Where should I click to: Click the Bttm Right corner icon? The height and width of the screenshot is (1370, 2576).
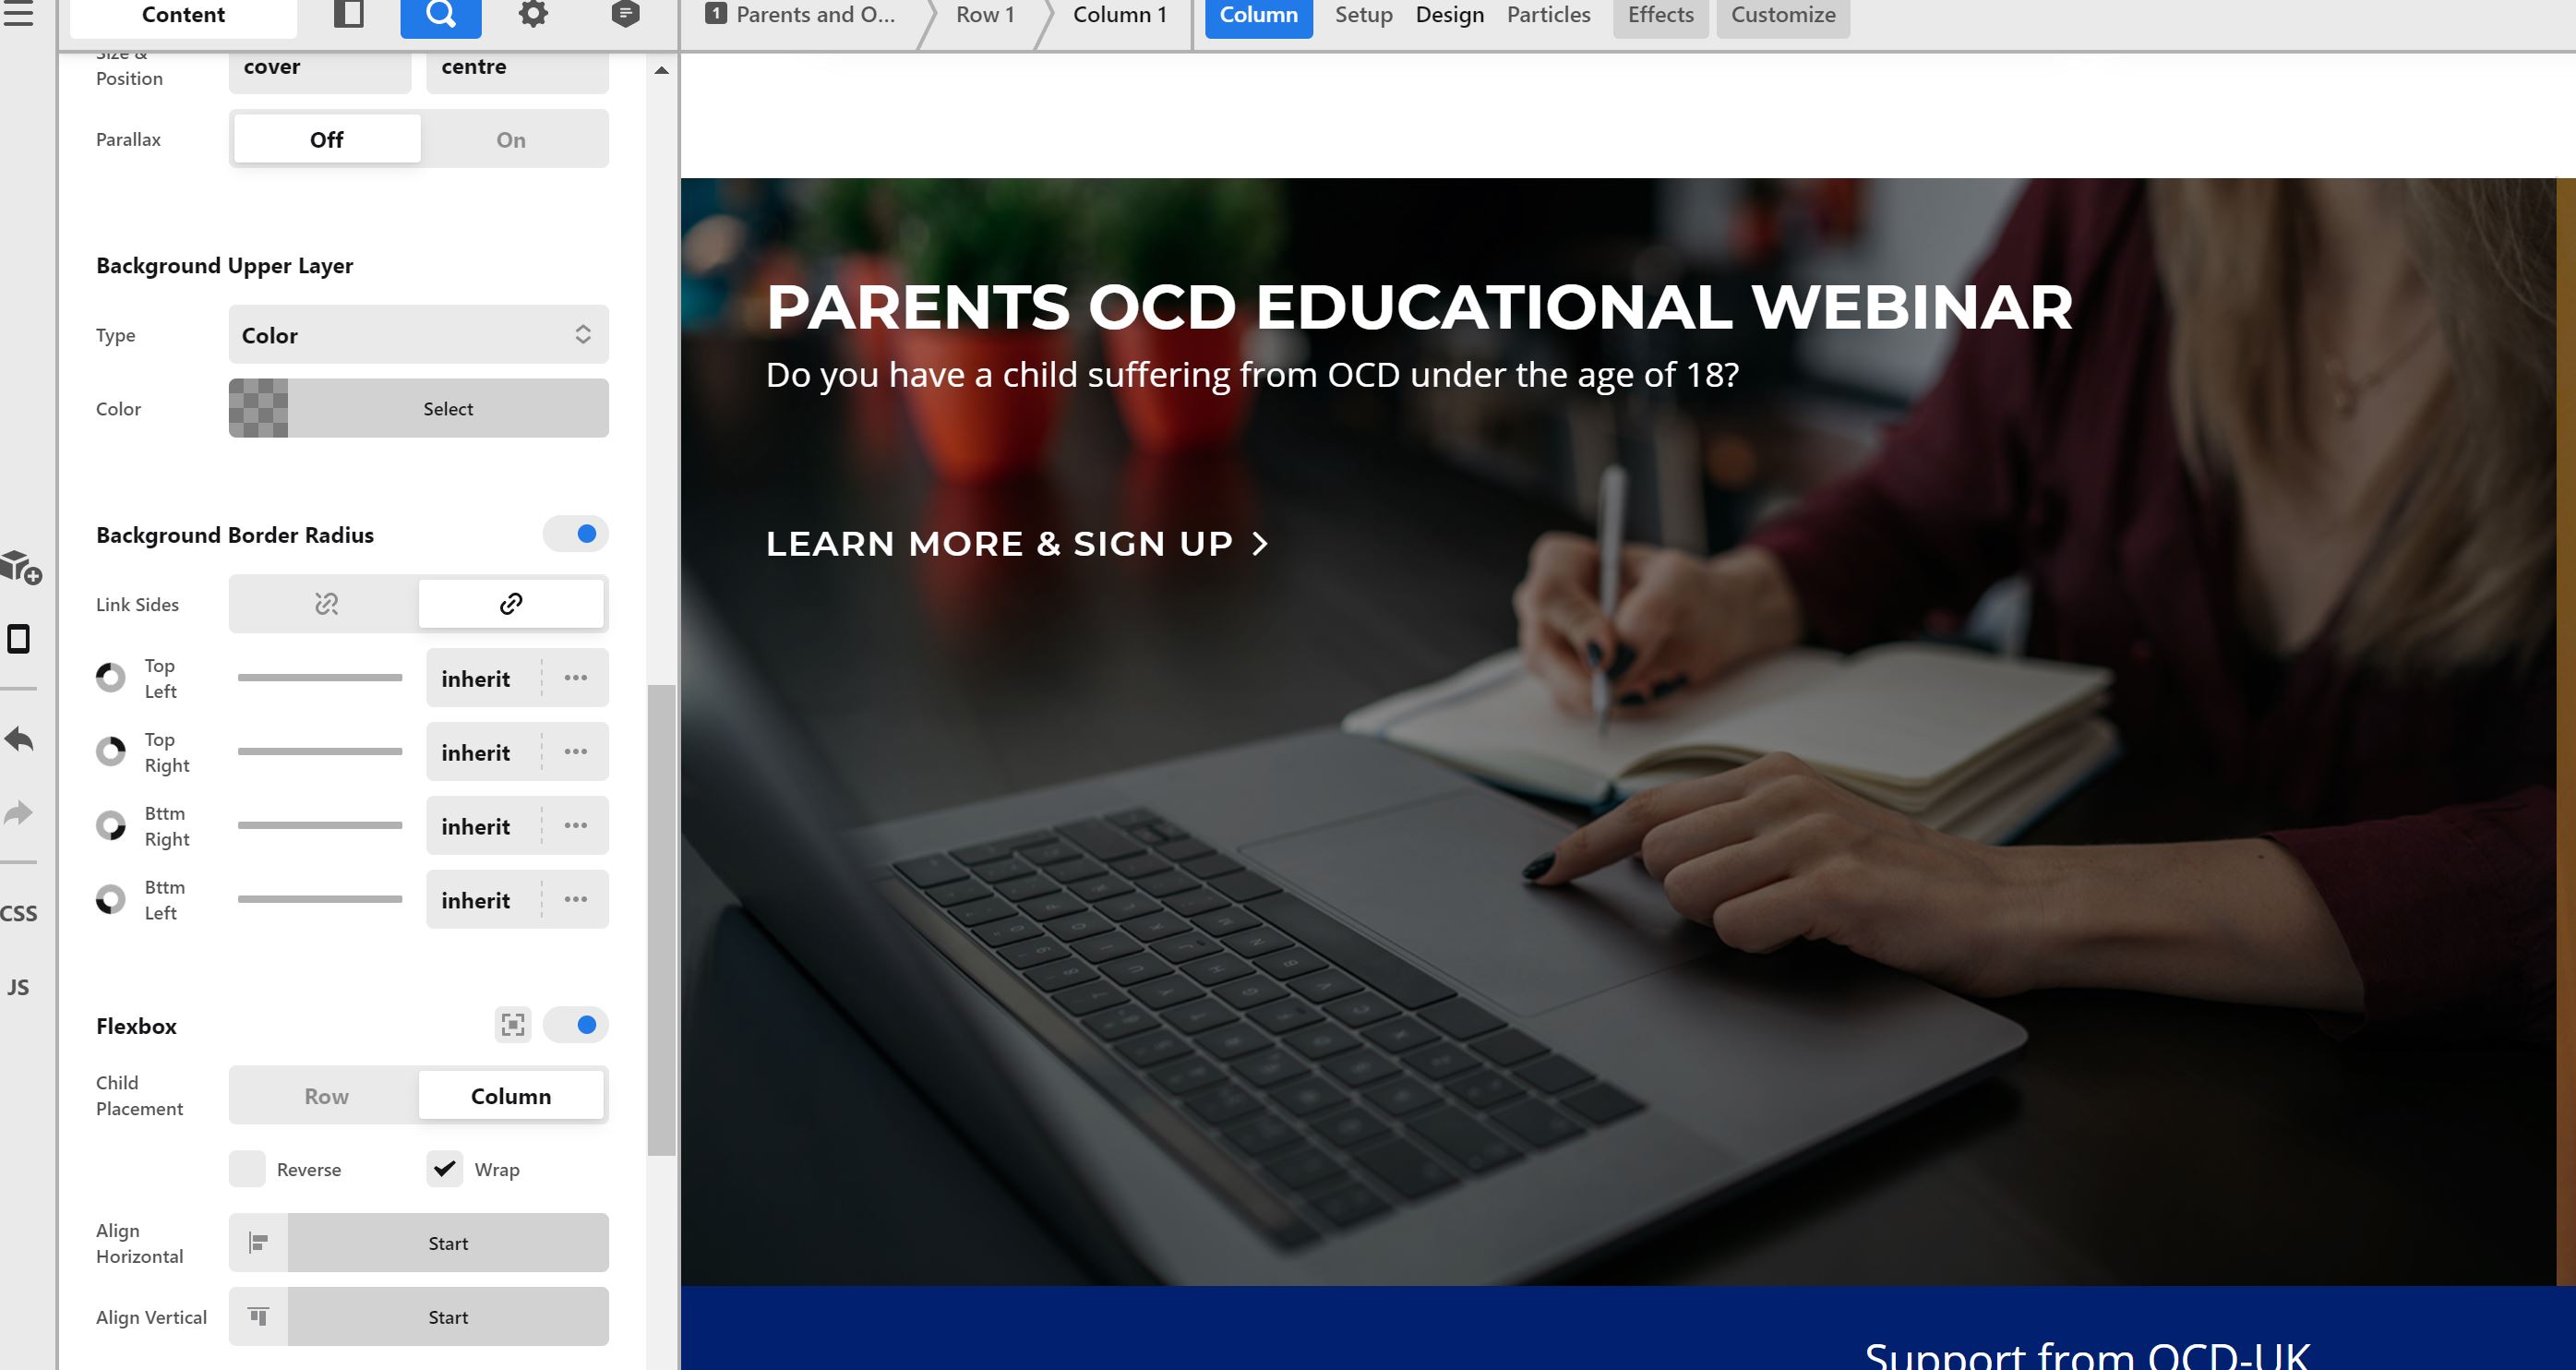110,826
